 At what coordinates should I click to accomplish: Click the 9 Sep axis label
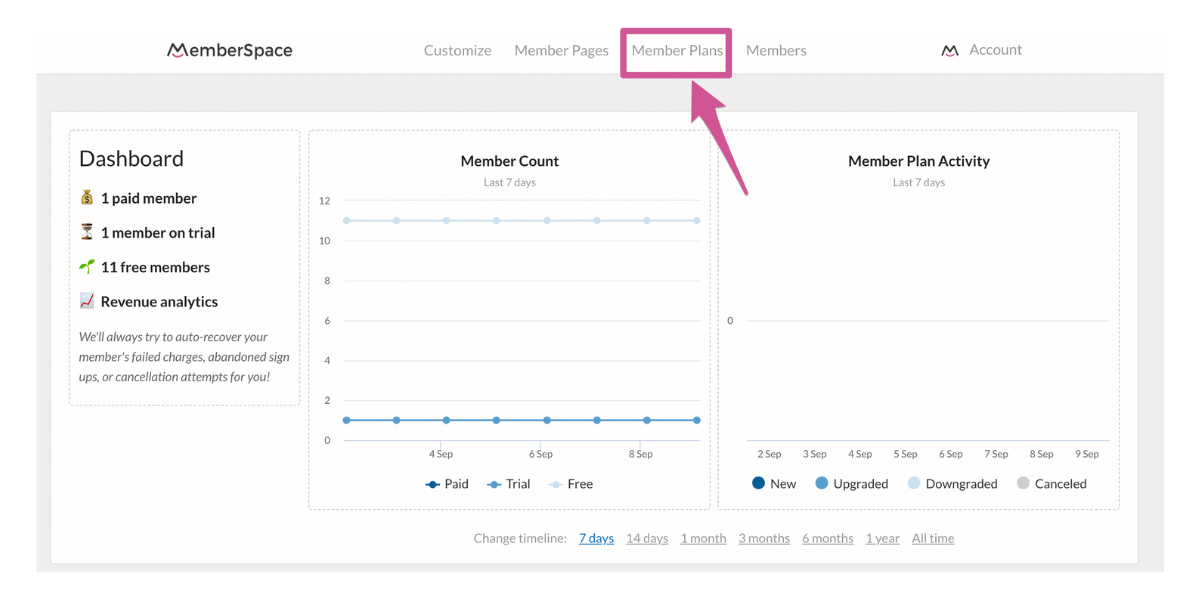click(1087, 454)
